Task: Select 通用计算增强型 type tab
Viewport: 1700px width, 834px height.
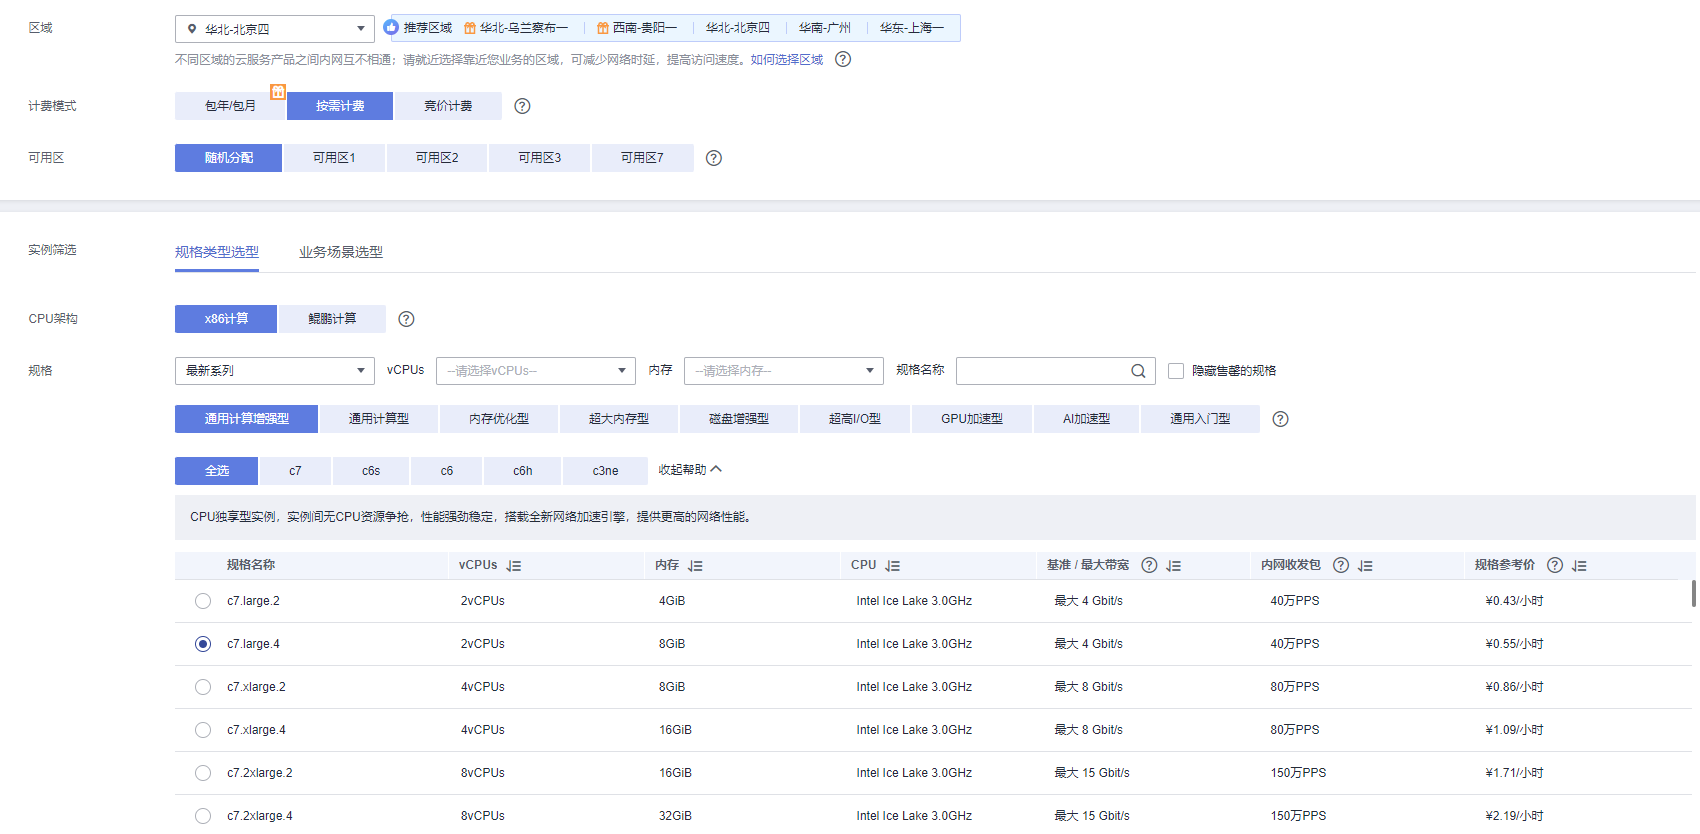Action: [246, 419]
